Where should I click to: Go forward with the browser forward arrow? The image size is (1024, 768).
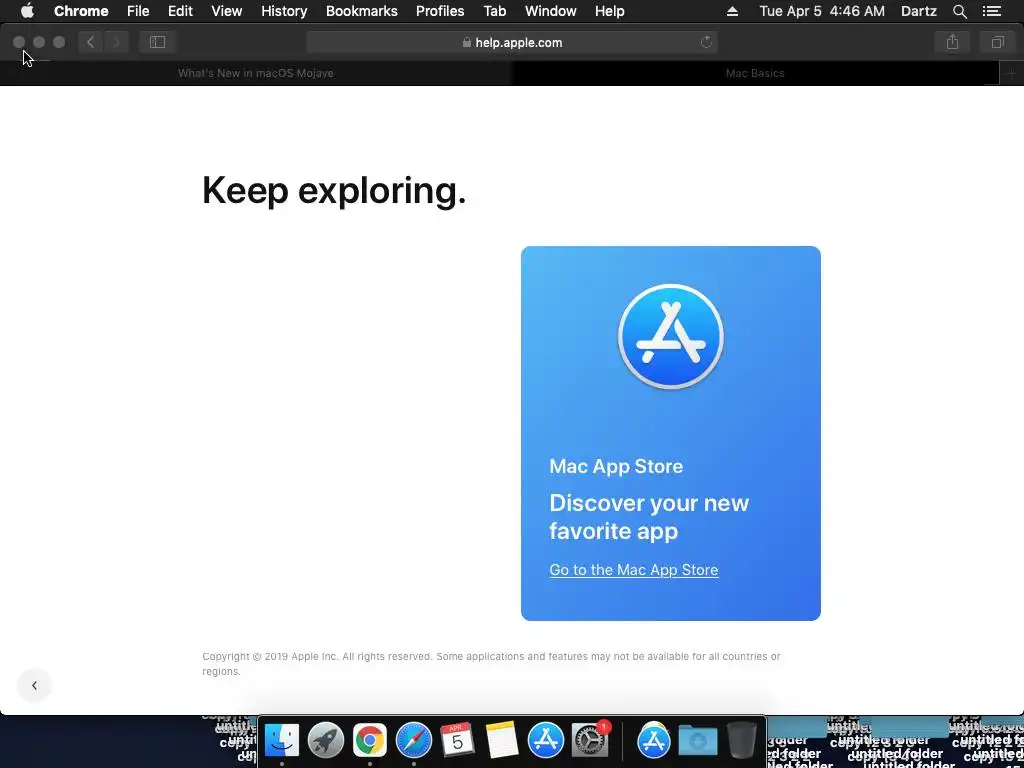[116, 42]
